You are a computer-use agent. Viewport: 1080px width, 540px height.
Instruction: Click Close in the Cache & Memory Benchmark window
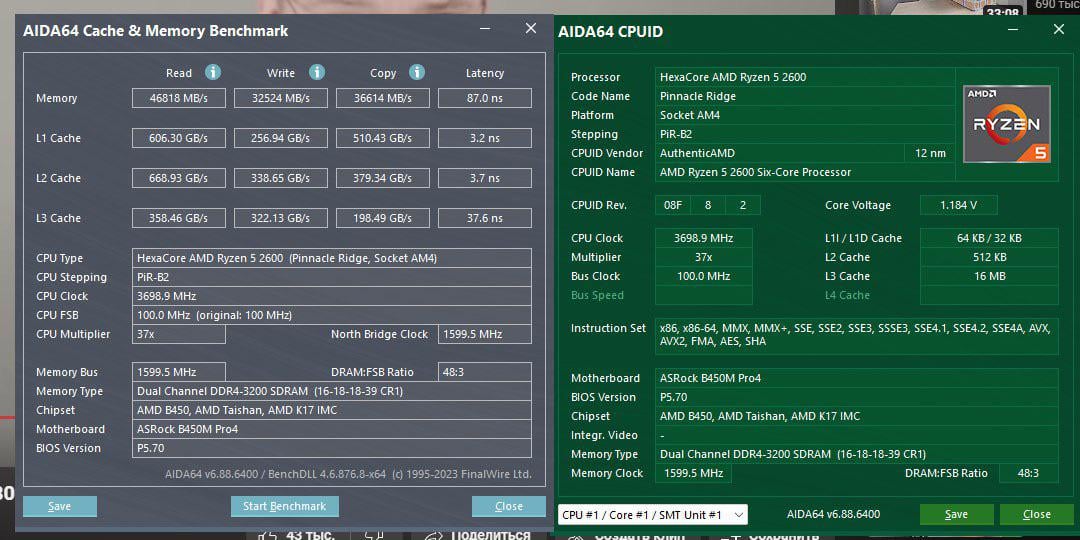508,506
